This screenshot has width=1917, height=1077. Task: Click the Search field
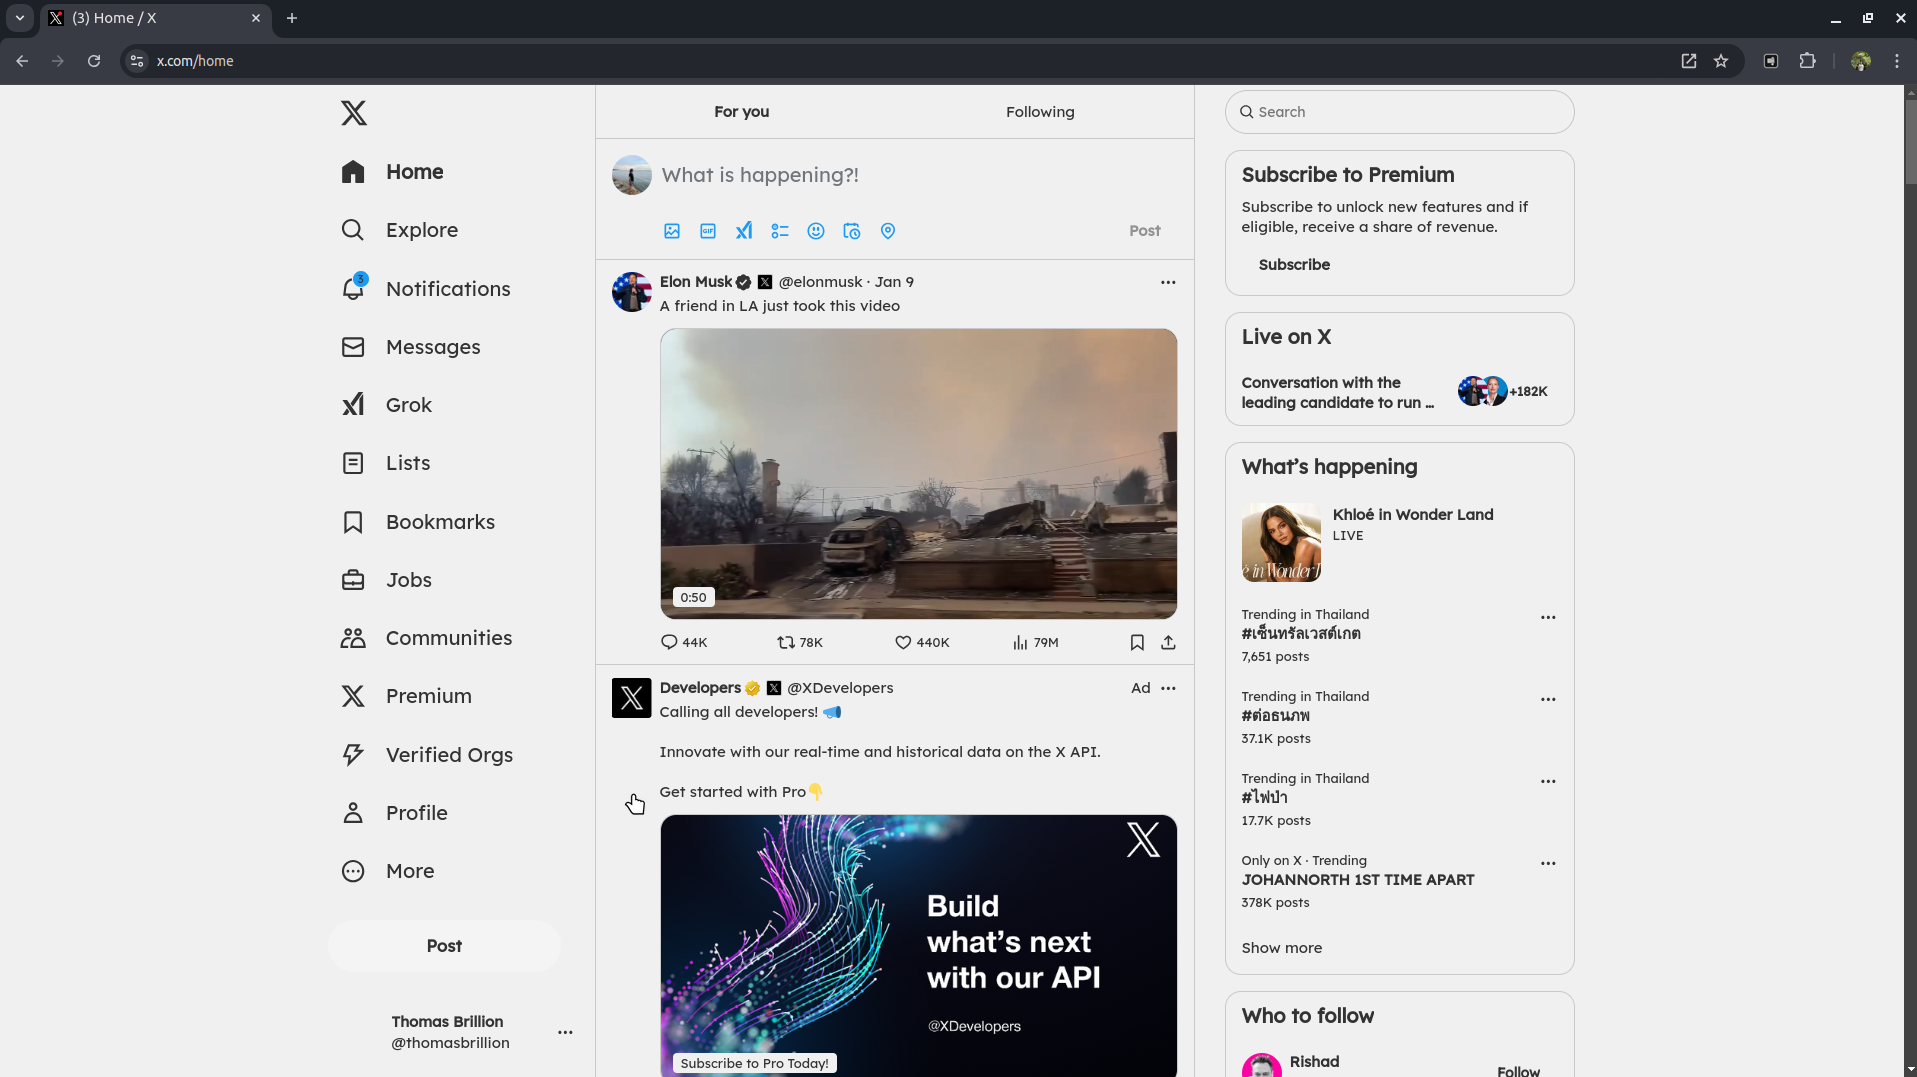tap(1398, 112)
